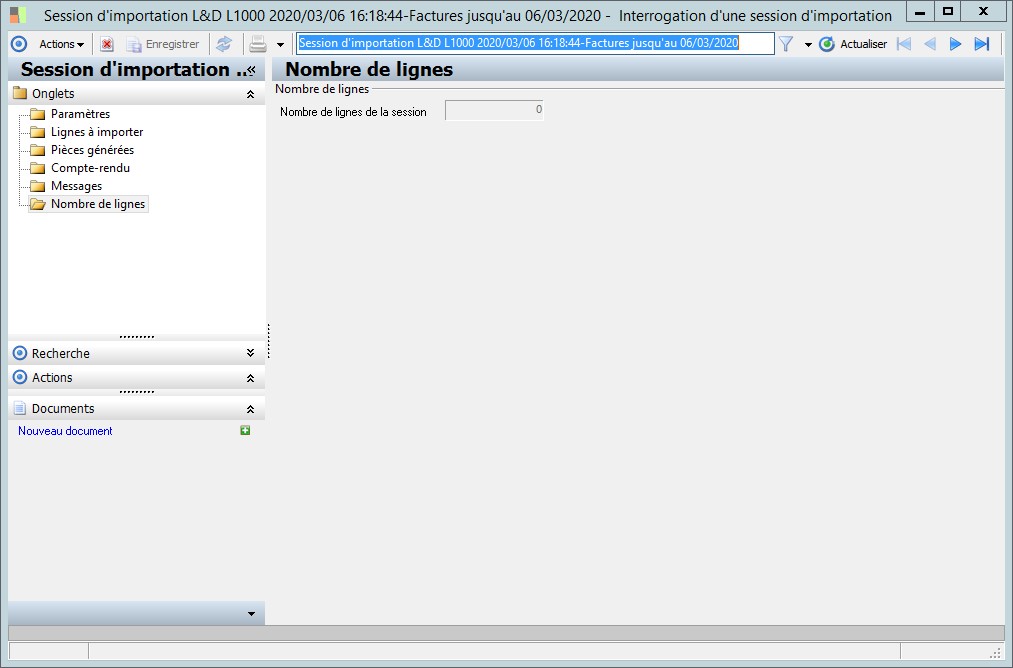Click the Messages folder icon
1013x668 pixels.
[38, 186]
